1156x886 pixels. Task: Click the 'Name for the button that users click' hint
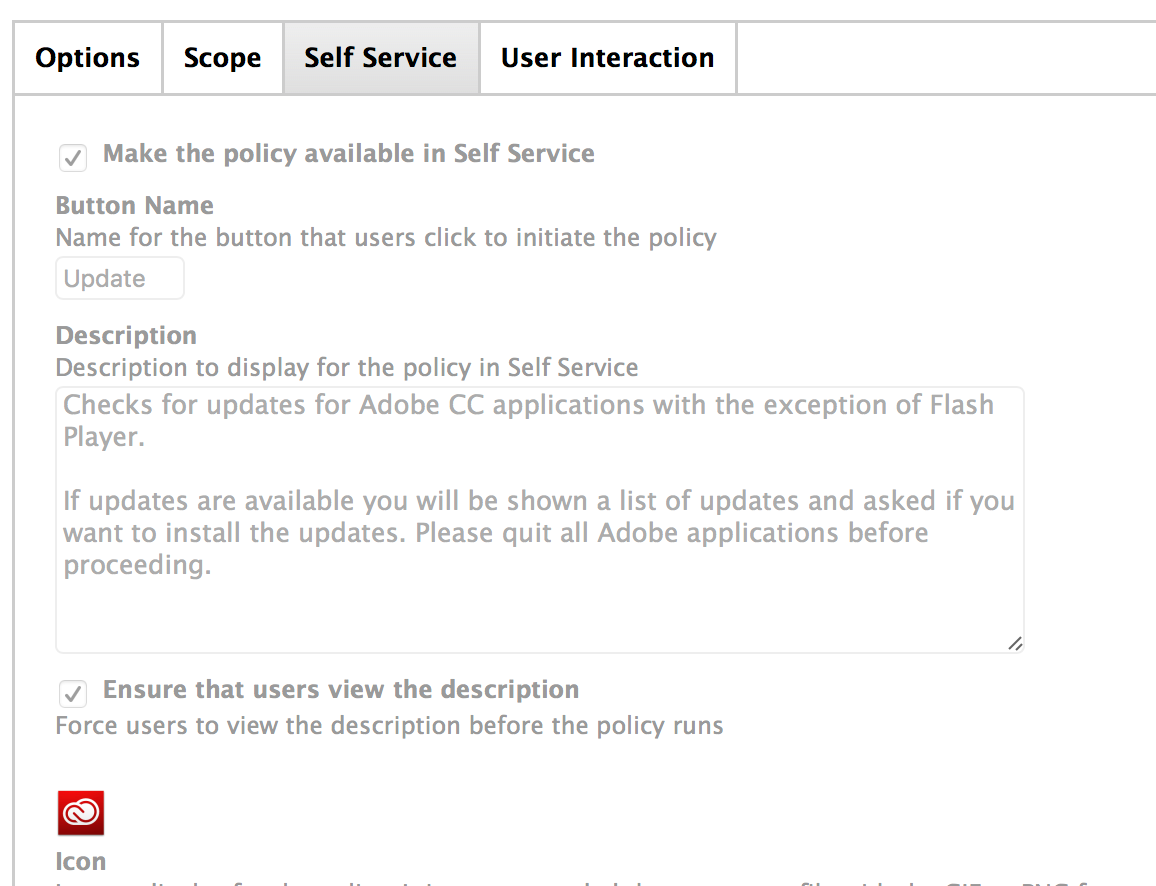coord(386,237)
